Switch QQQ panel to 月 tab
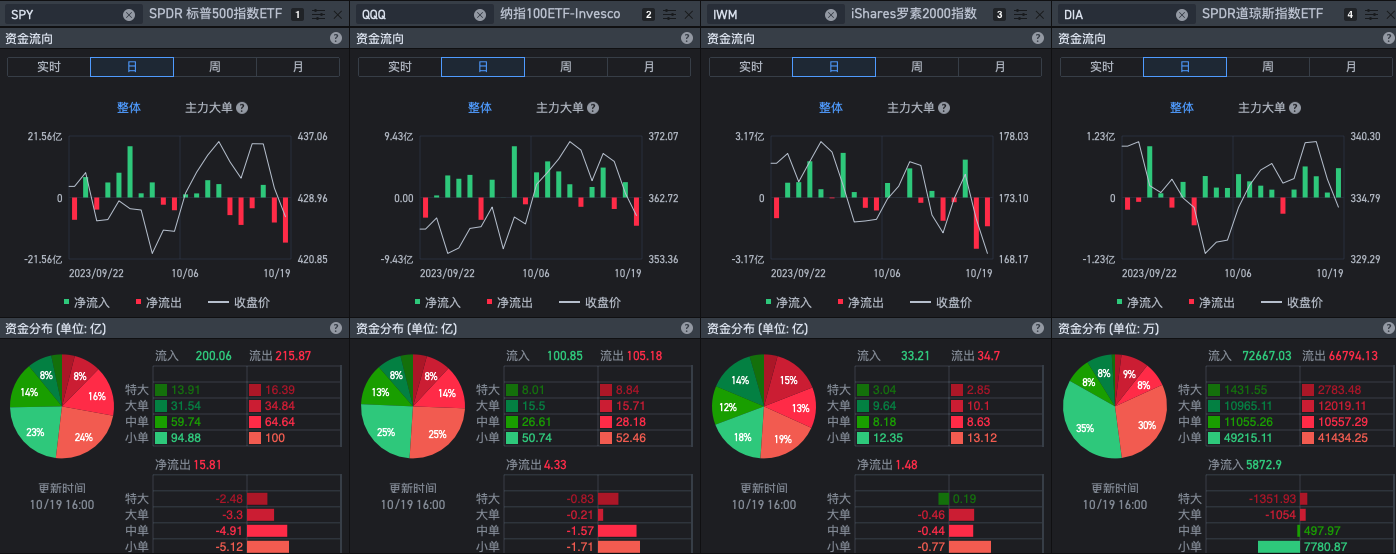 [649, 67]
